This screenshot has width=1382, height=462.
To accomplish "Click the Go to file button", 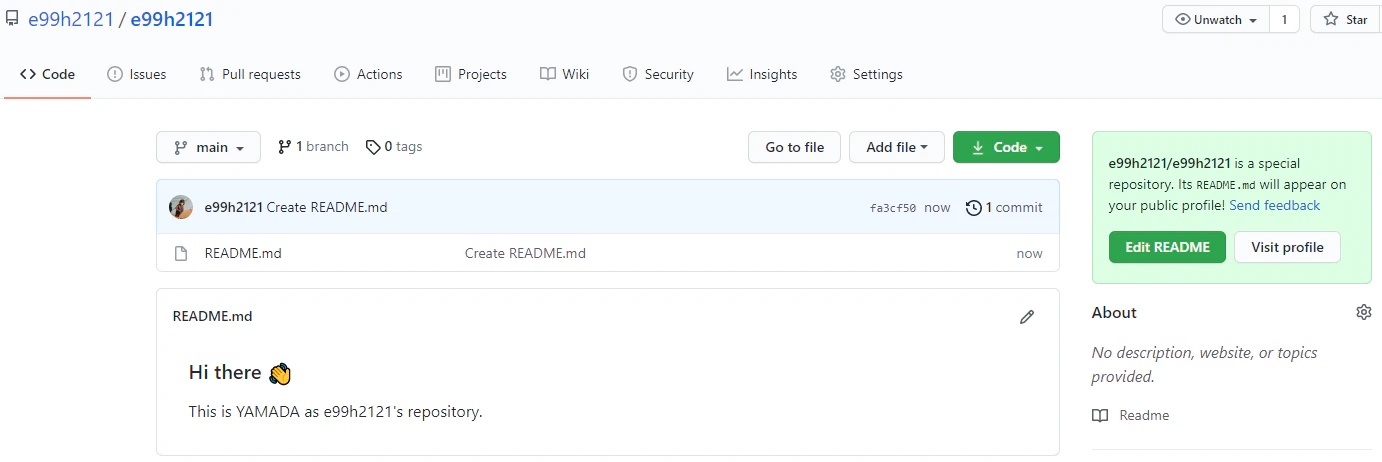I will (x=795, y=147).
